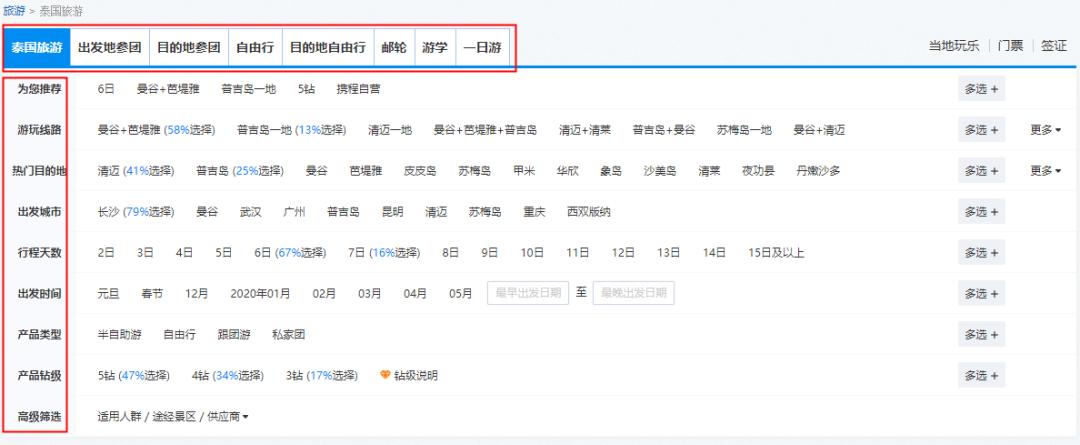The width and height of the screenshot is (1080, 445).
Task: Select trip length 10日
Action: 532,253
